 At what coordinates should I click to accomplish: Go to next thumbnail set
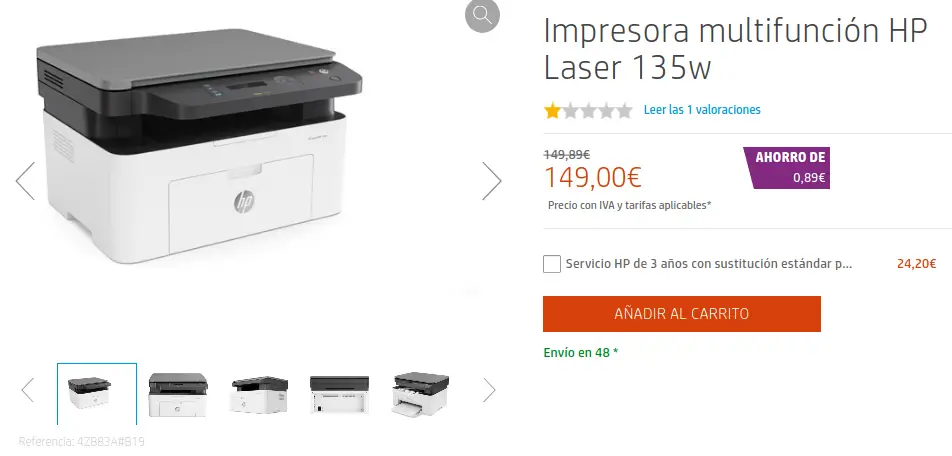click(489, 390)
